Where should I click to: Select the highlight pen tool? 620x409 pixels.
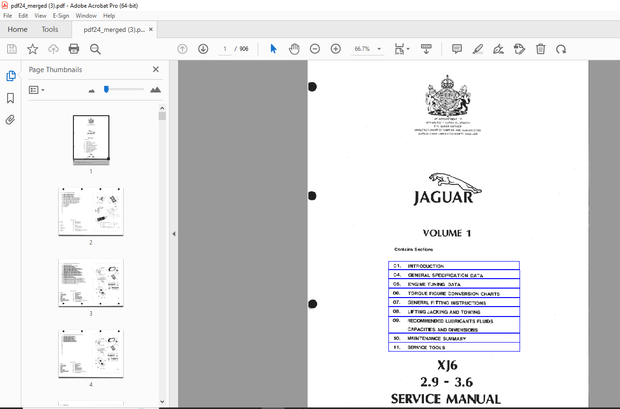(478, 49)
